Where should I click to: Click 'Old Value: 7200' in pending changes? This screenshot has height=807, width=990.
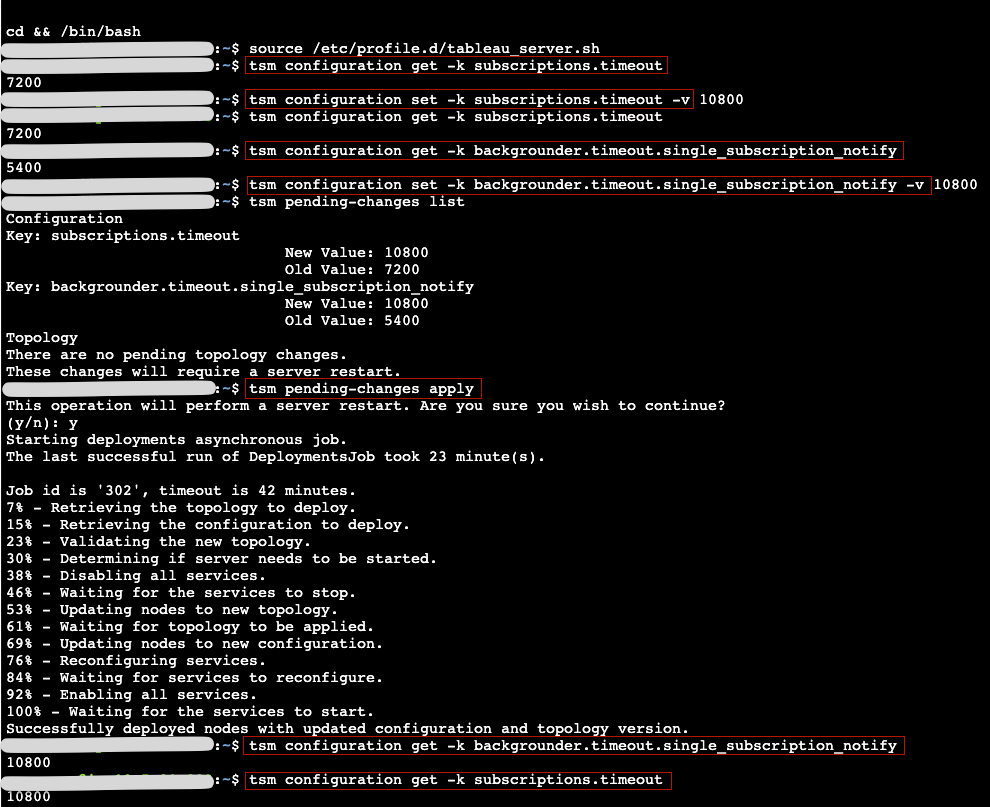pyautogui.click(x=352, y=269)
